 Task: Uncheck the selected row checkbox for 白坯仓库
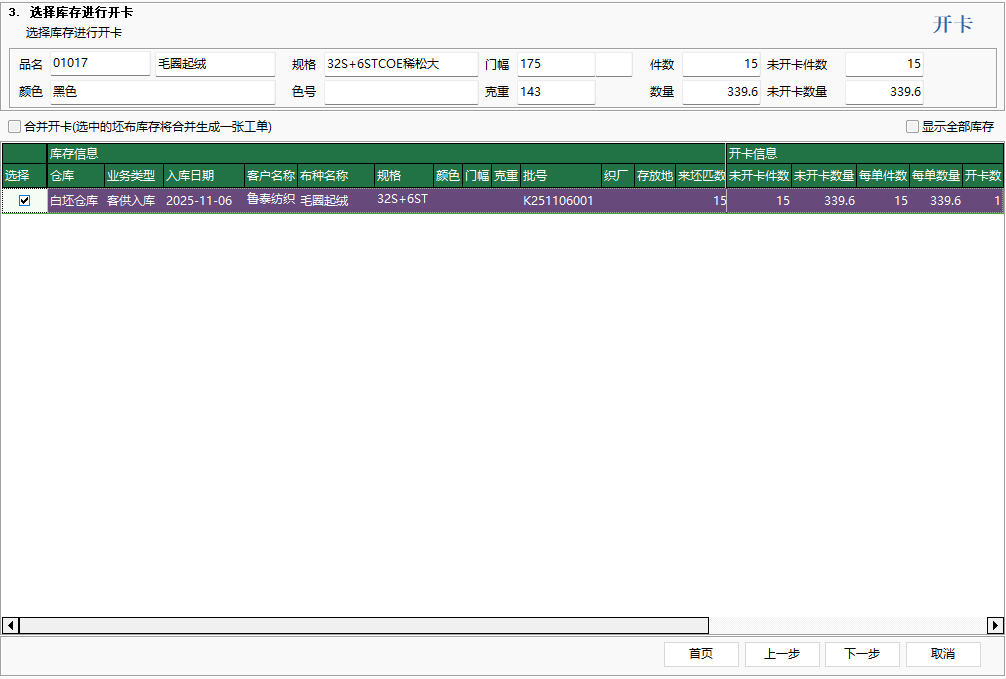(24, 200)
